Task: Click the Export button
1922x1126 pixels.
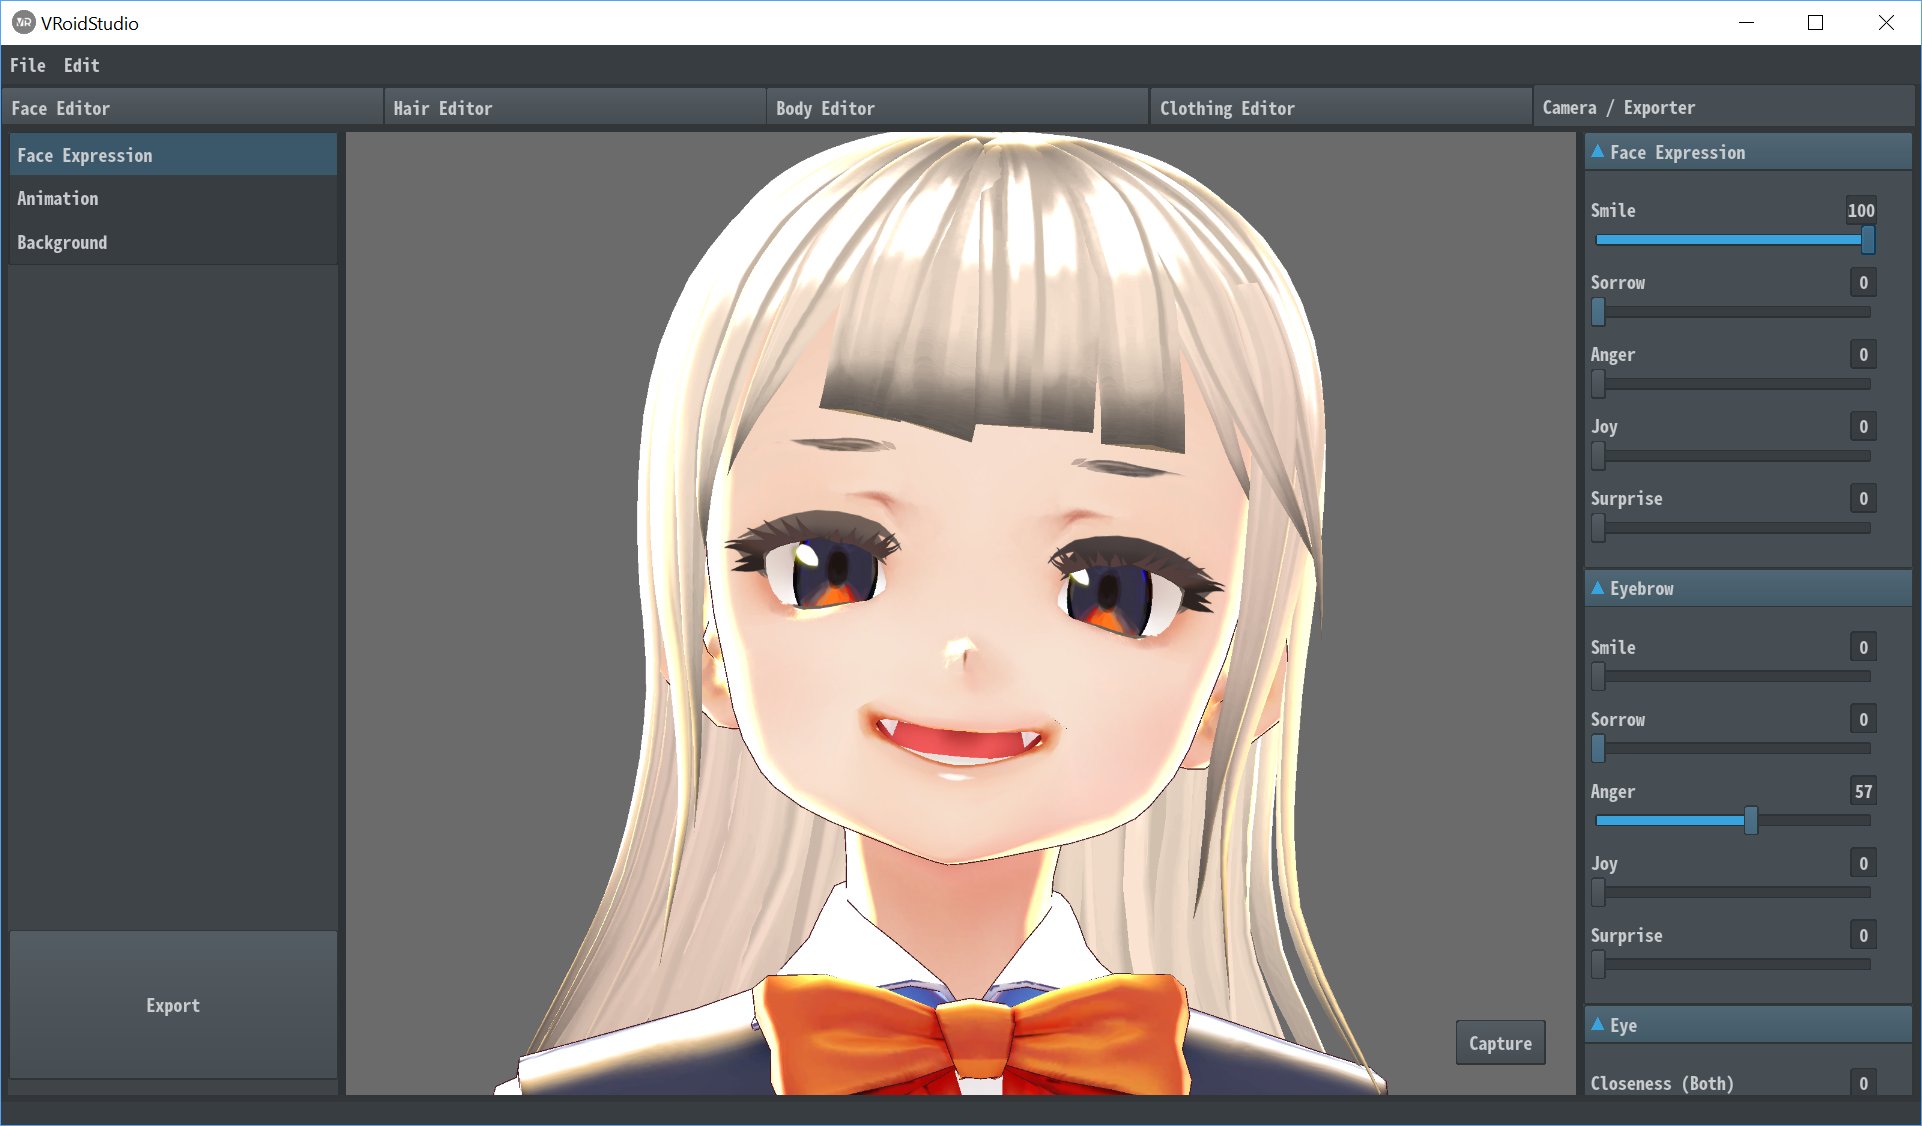Action: [173, 1005]
